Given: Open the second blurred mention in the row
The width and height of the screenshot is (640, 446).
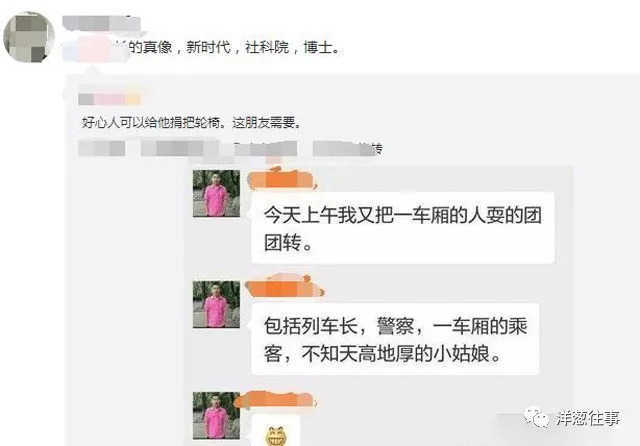Looking at the screenshot, I should 179,149.
